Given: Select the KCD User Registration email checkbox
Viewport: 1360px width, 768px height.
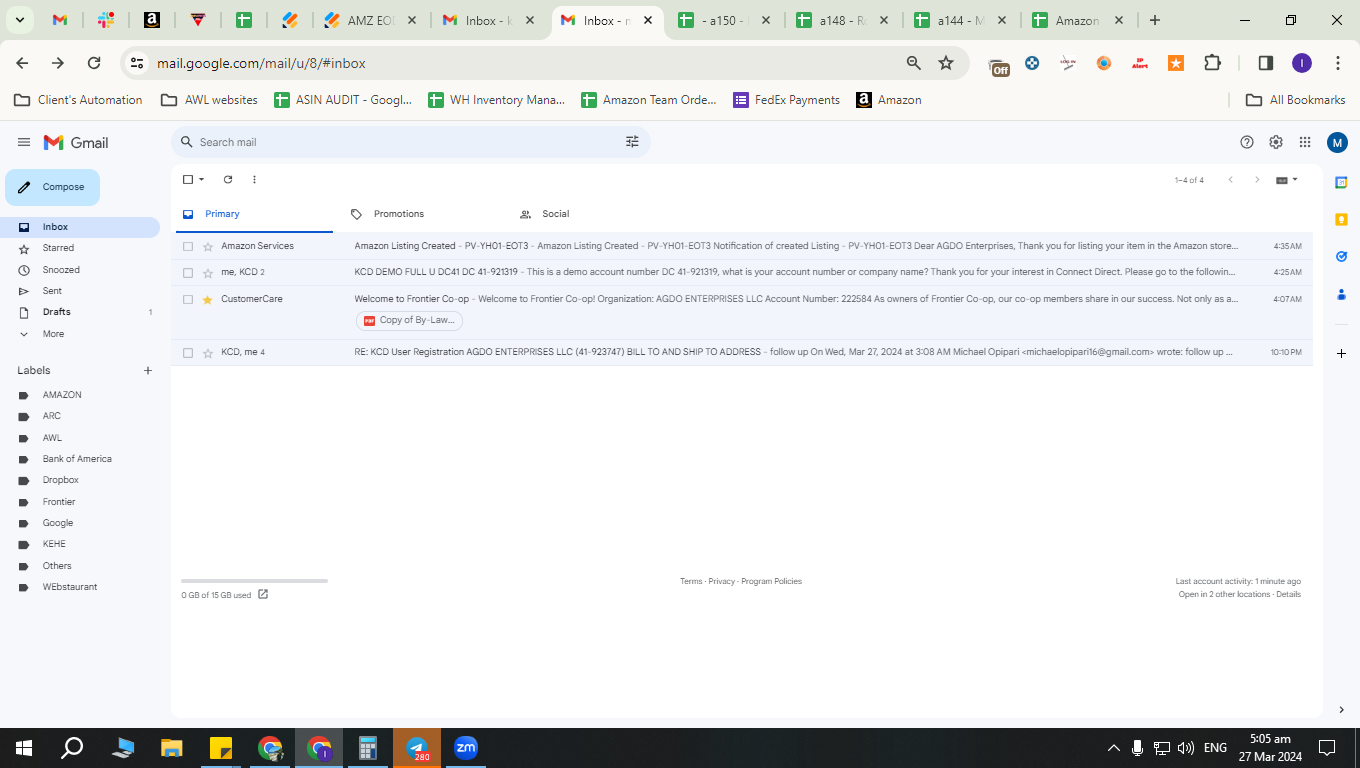Looking at the screenshot, I should pos(188,352).
